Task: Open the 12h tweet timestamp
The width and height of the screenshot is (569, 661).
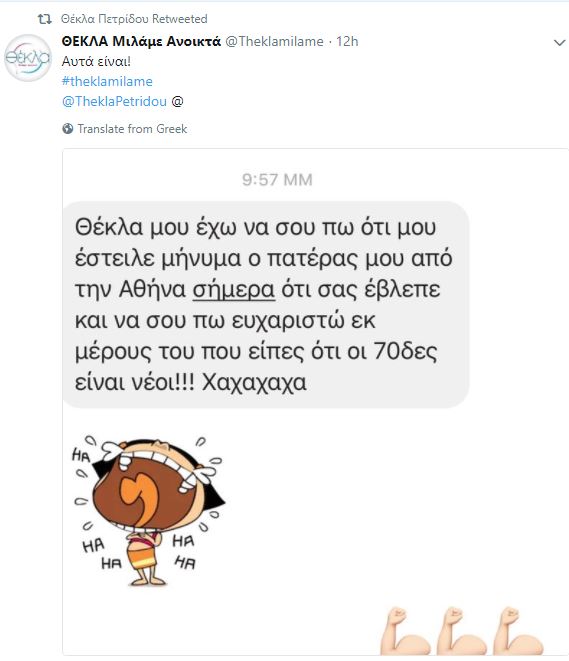Action: point(347,41)
